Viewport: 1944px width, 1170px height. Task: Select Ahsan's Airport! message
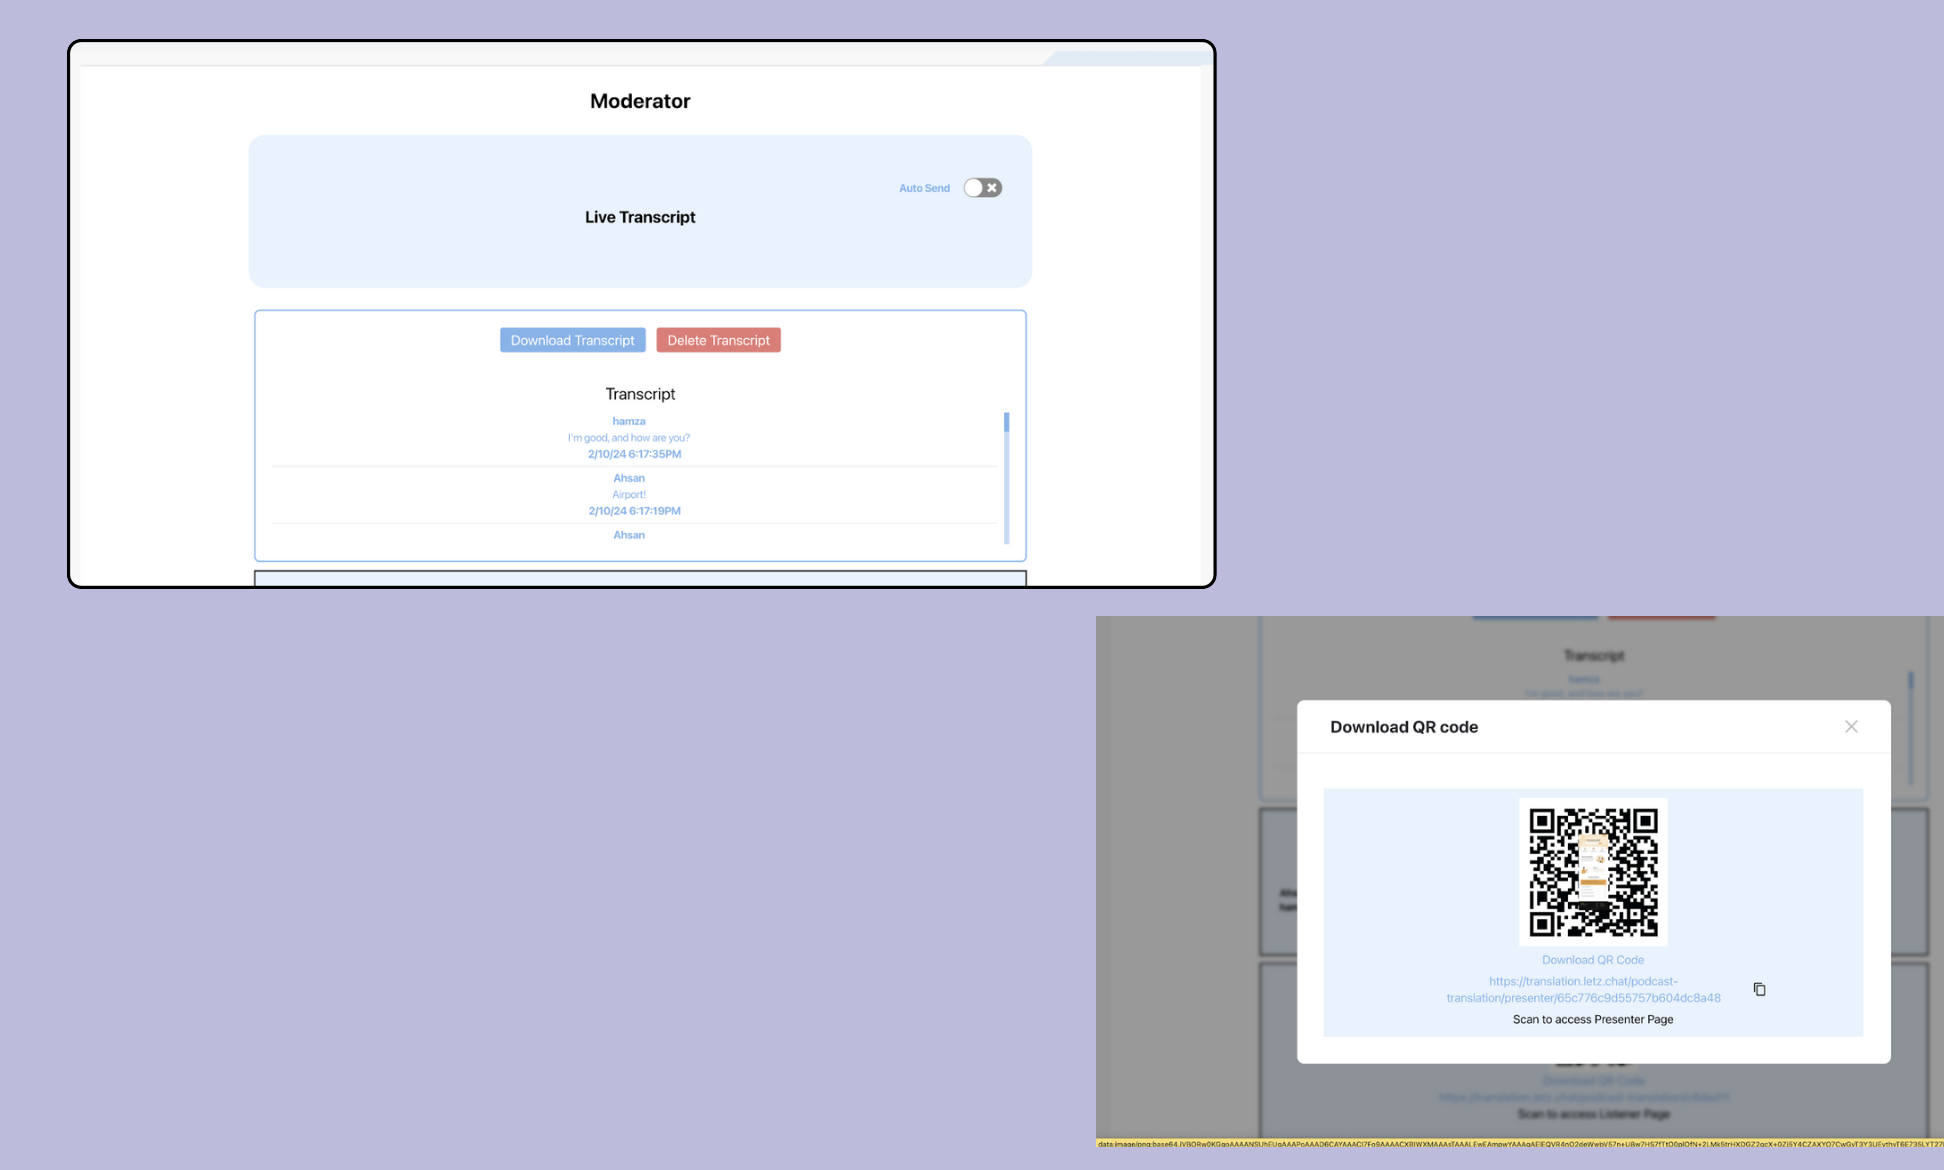pos(629,494)
